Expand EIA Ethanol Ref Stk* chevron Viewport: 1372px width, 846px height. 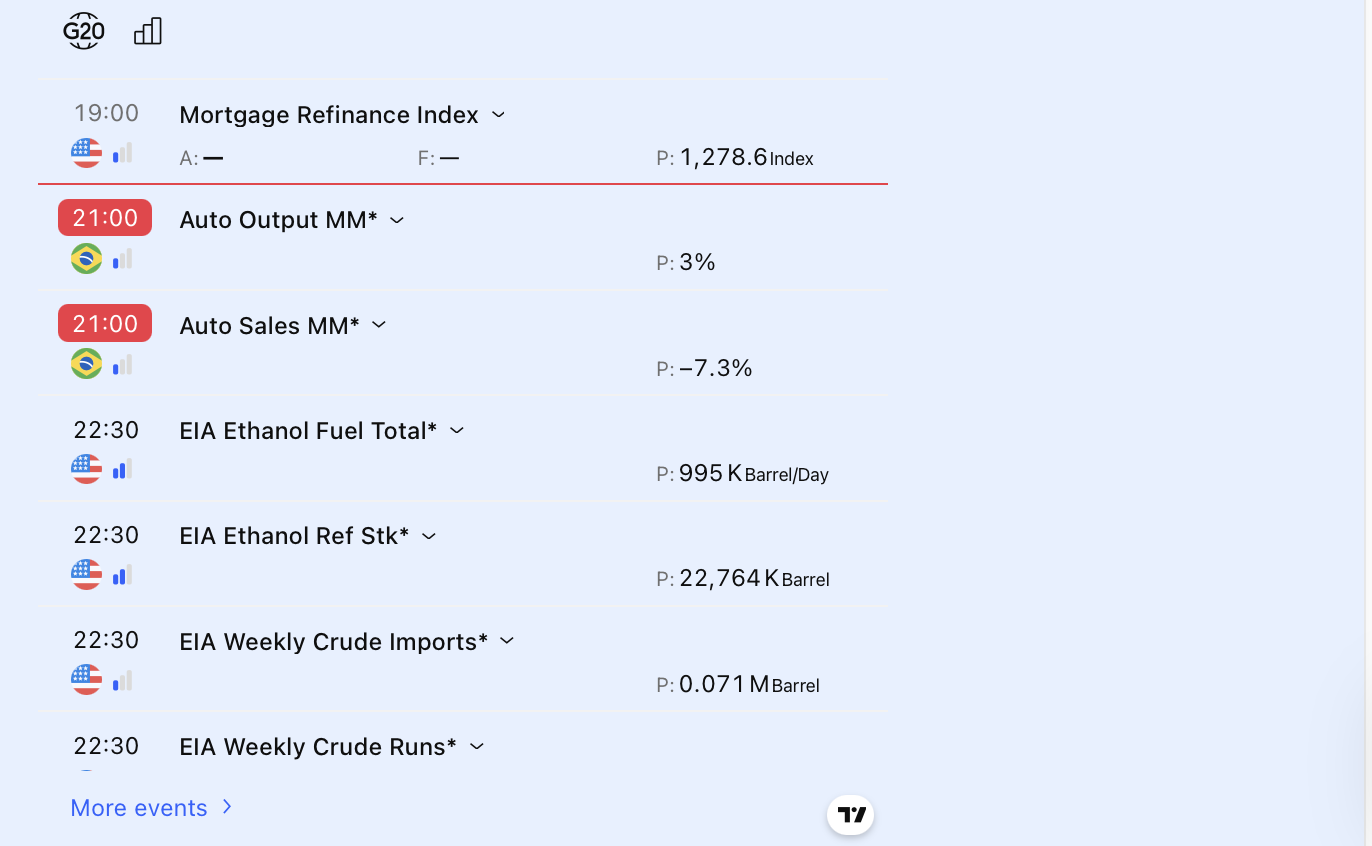click(x=429, y=536)
